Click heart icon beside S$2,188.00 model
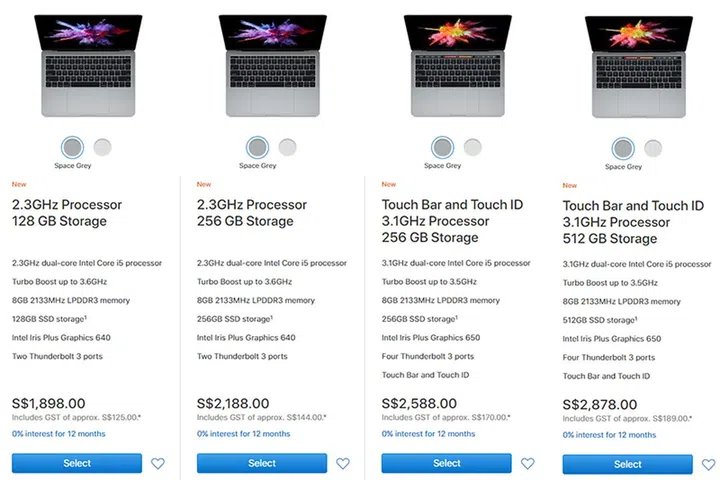This screenshot has height=480, width=720. (343, 464)
